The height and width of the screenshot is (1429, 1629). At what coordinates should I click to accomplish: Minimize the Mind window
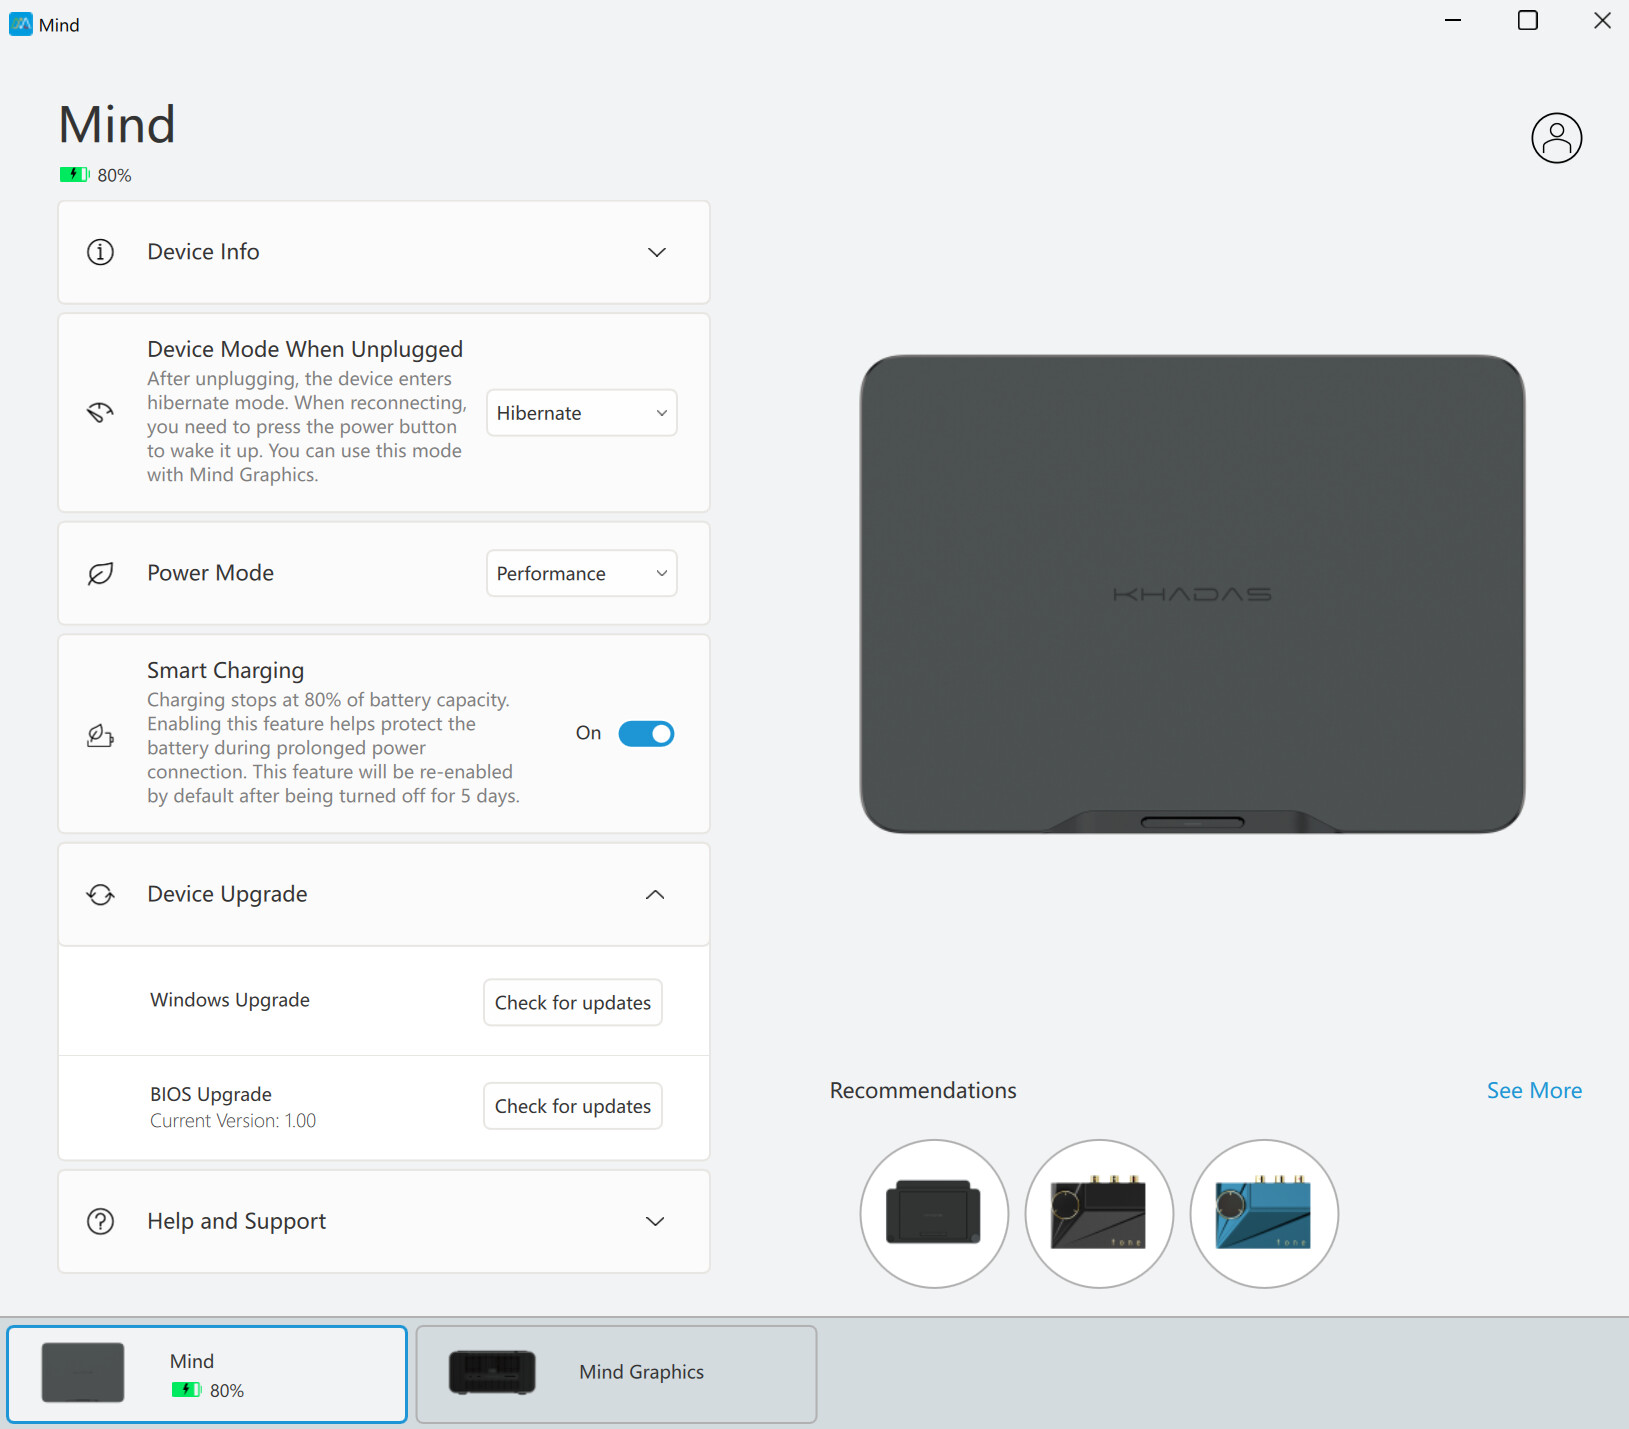click(1453, 20)
